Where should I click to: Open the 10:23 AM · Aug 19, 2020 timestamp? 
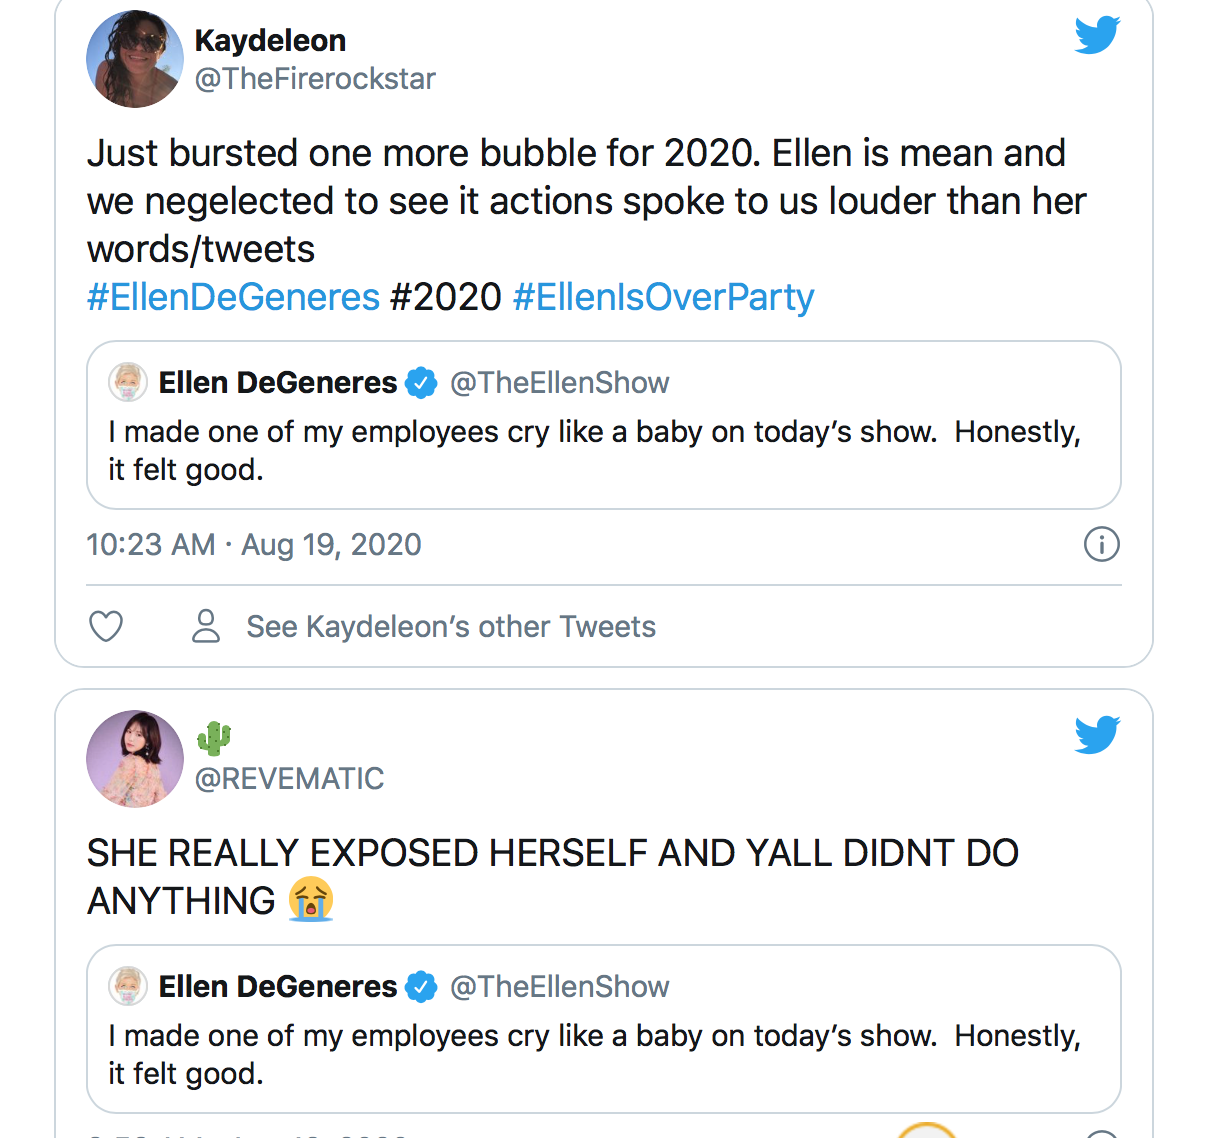pyautogui.click(x=254, y=545)
